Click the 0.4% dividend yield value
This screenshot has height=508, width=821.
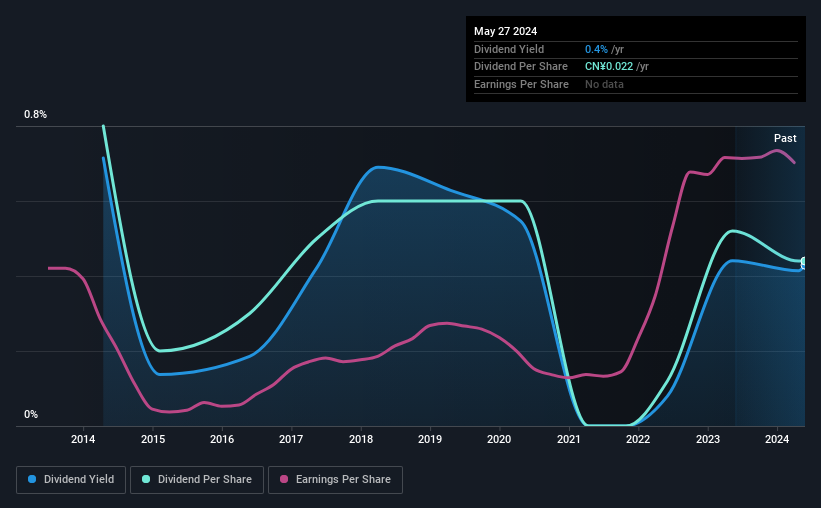point(596,49)
